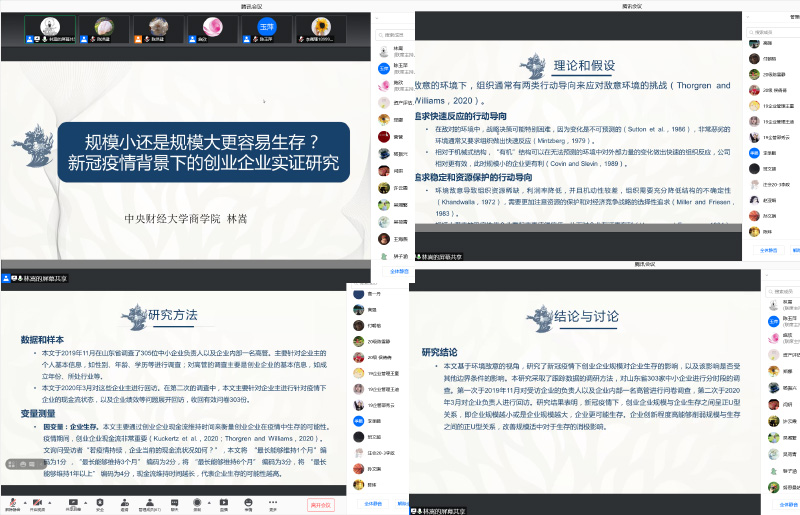Screen dimensions: 800x515
Task: Expand the arrow next to microphone icon
Action: (24, 500)
